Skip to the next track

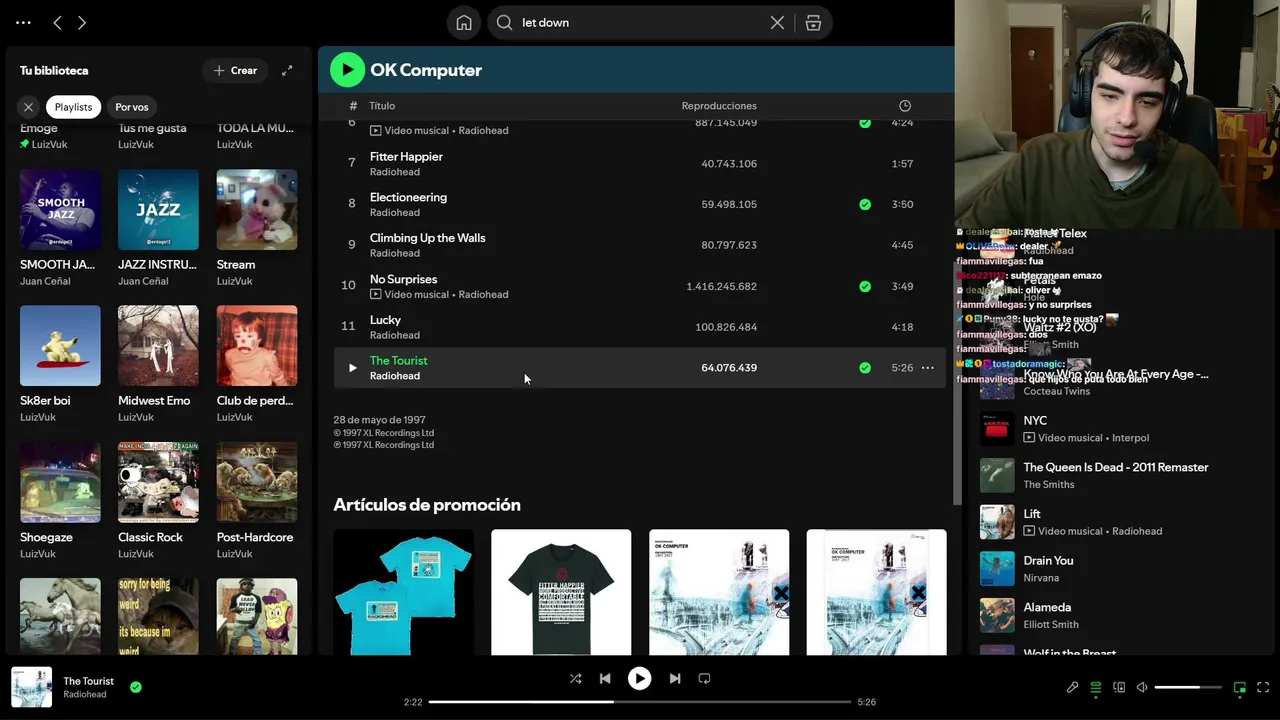click(x=675, y=678)
